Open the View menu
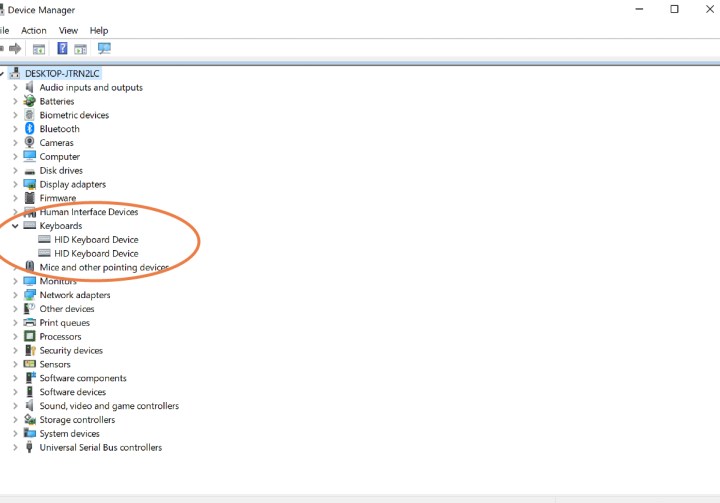This screenshot has width=720, height=503. tap(68, 31)
